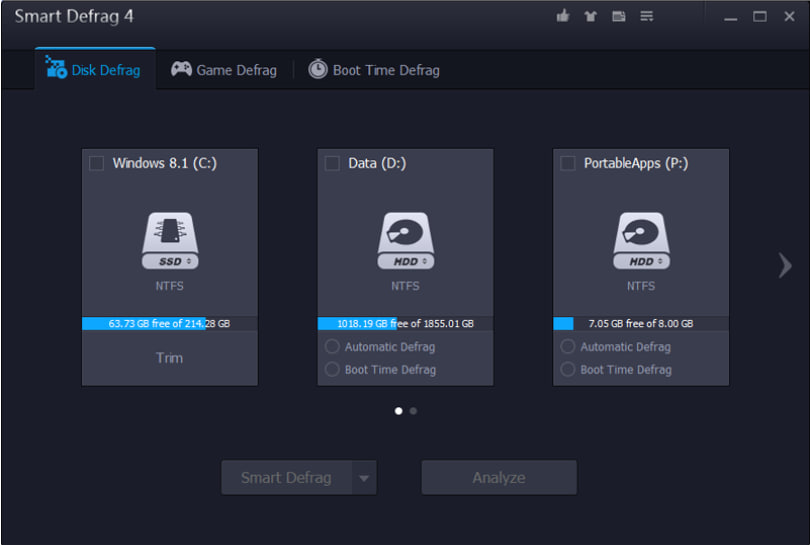Check the Windows 8.1 (C:) drive checkbox
The width and height of the screenshot is (810, 545).
[x=97, y=164]
